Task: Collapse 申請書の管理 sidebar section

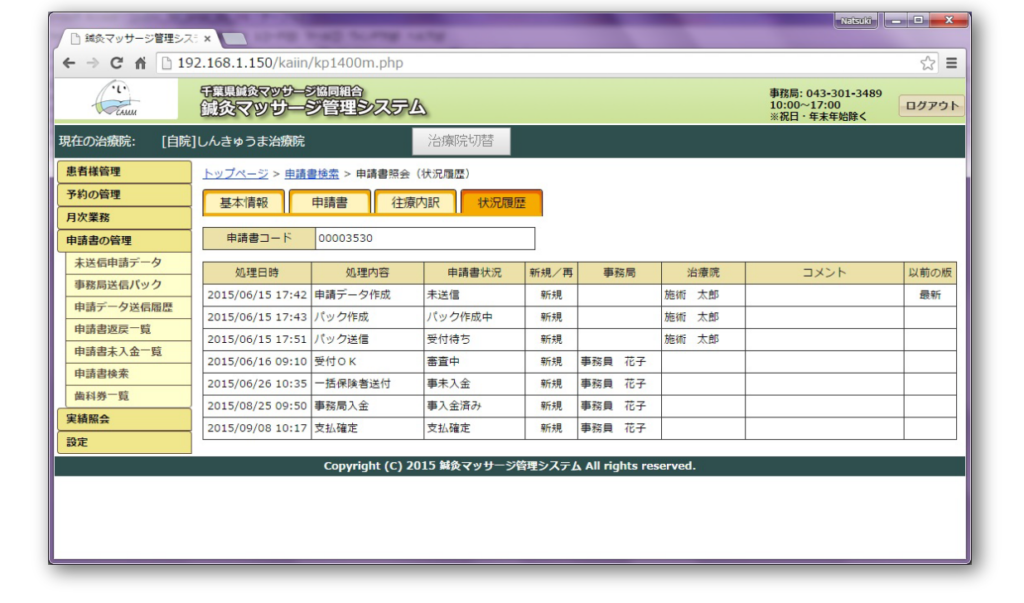Action: [124, 240]
